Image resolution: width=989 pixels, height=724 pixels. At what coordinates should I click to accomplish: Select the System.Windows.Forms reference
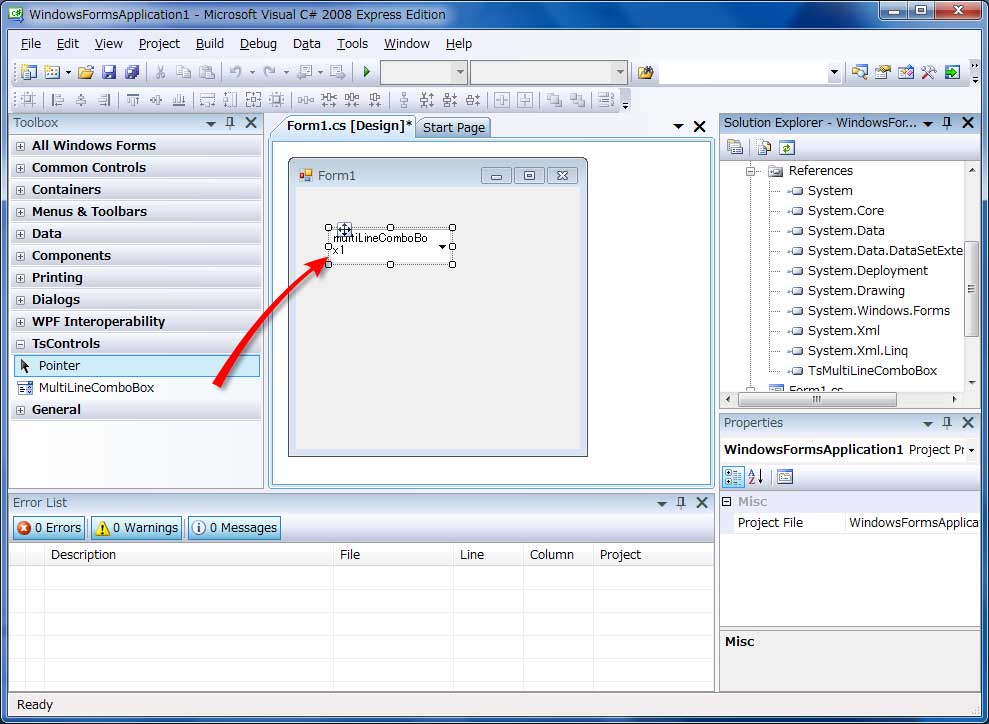879,310
